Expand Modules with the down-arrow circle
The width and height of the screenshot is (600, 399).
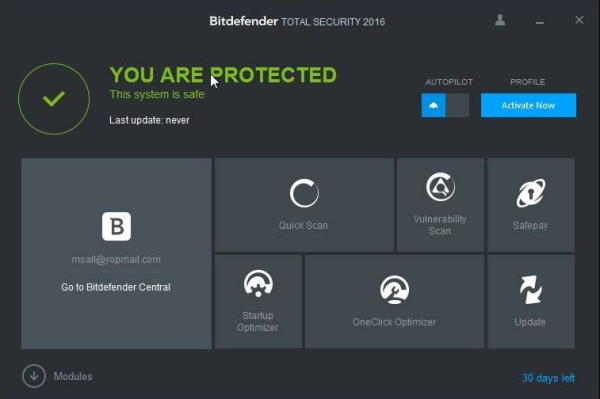coord(34,376)
